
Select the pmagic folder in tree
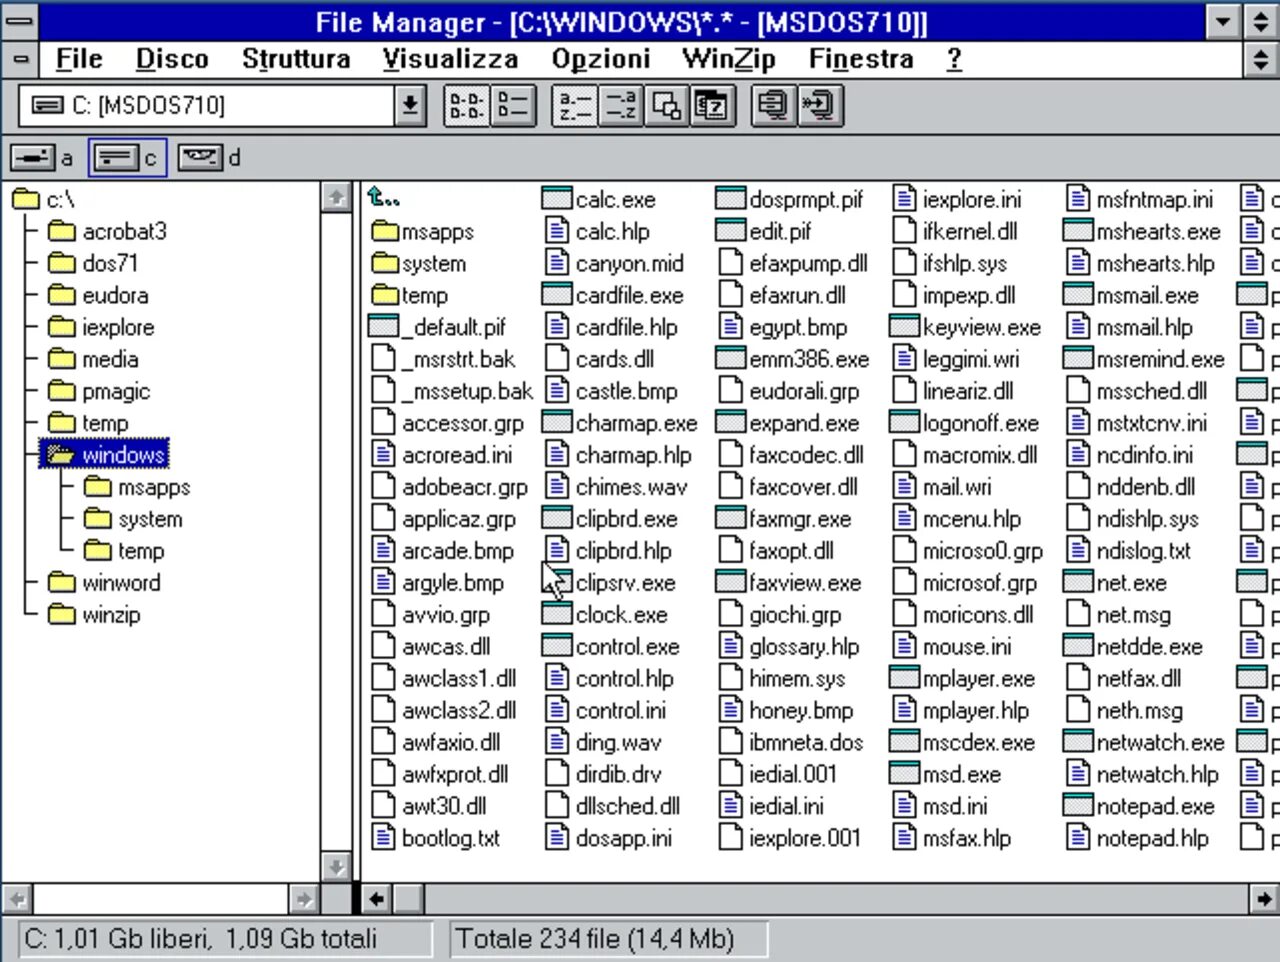coord(99,392)
